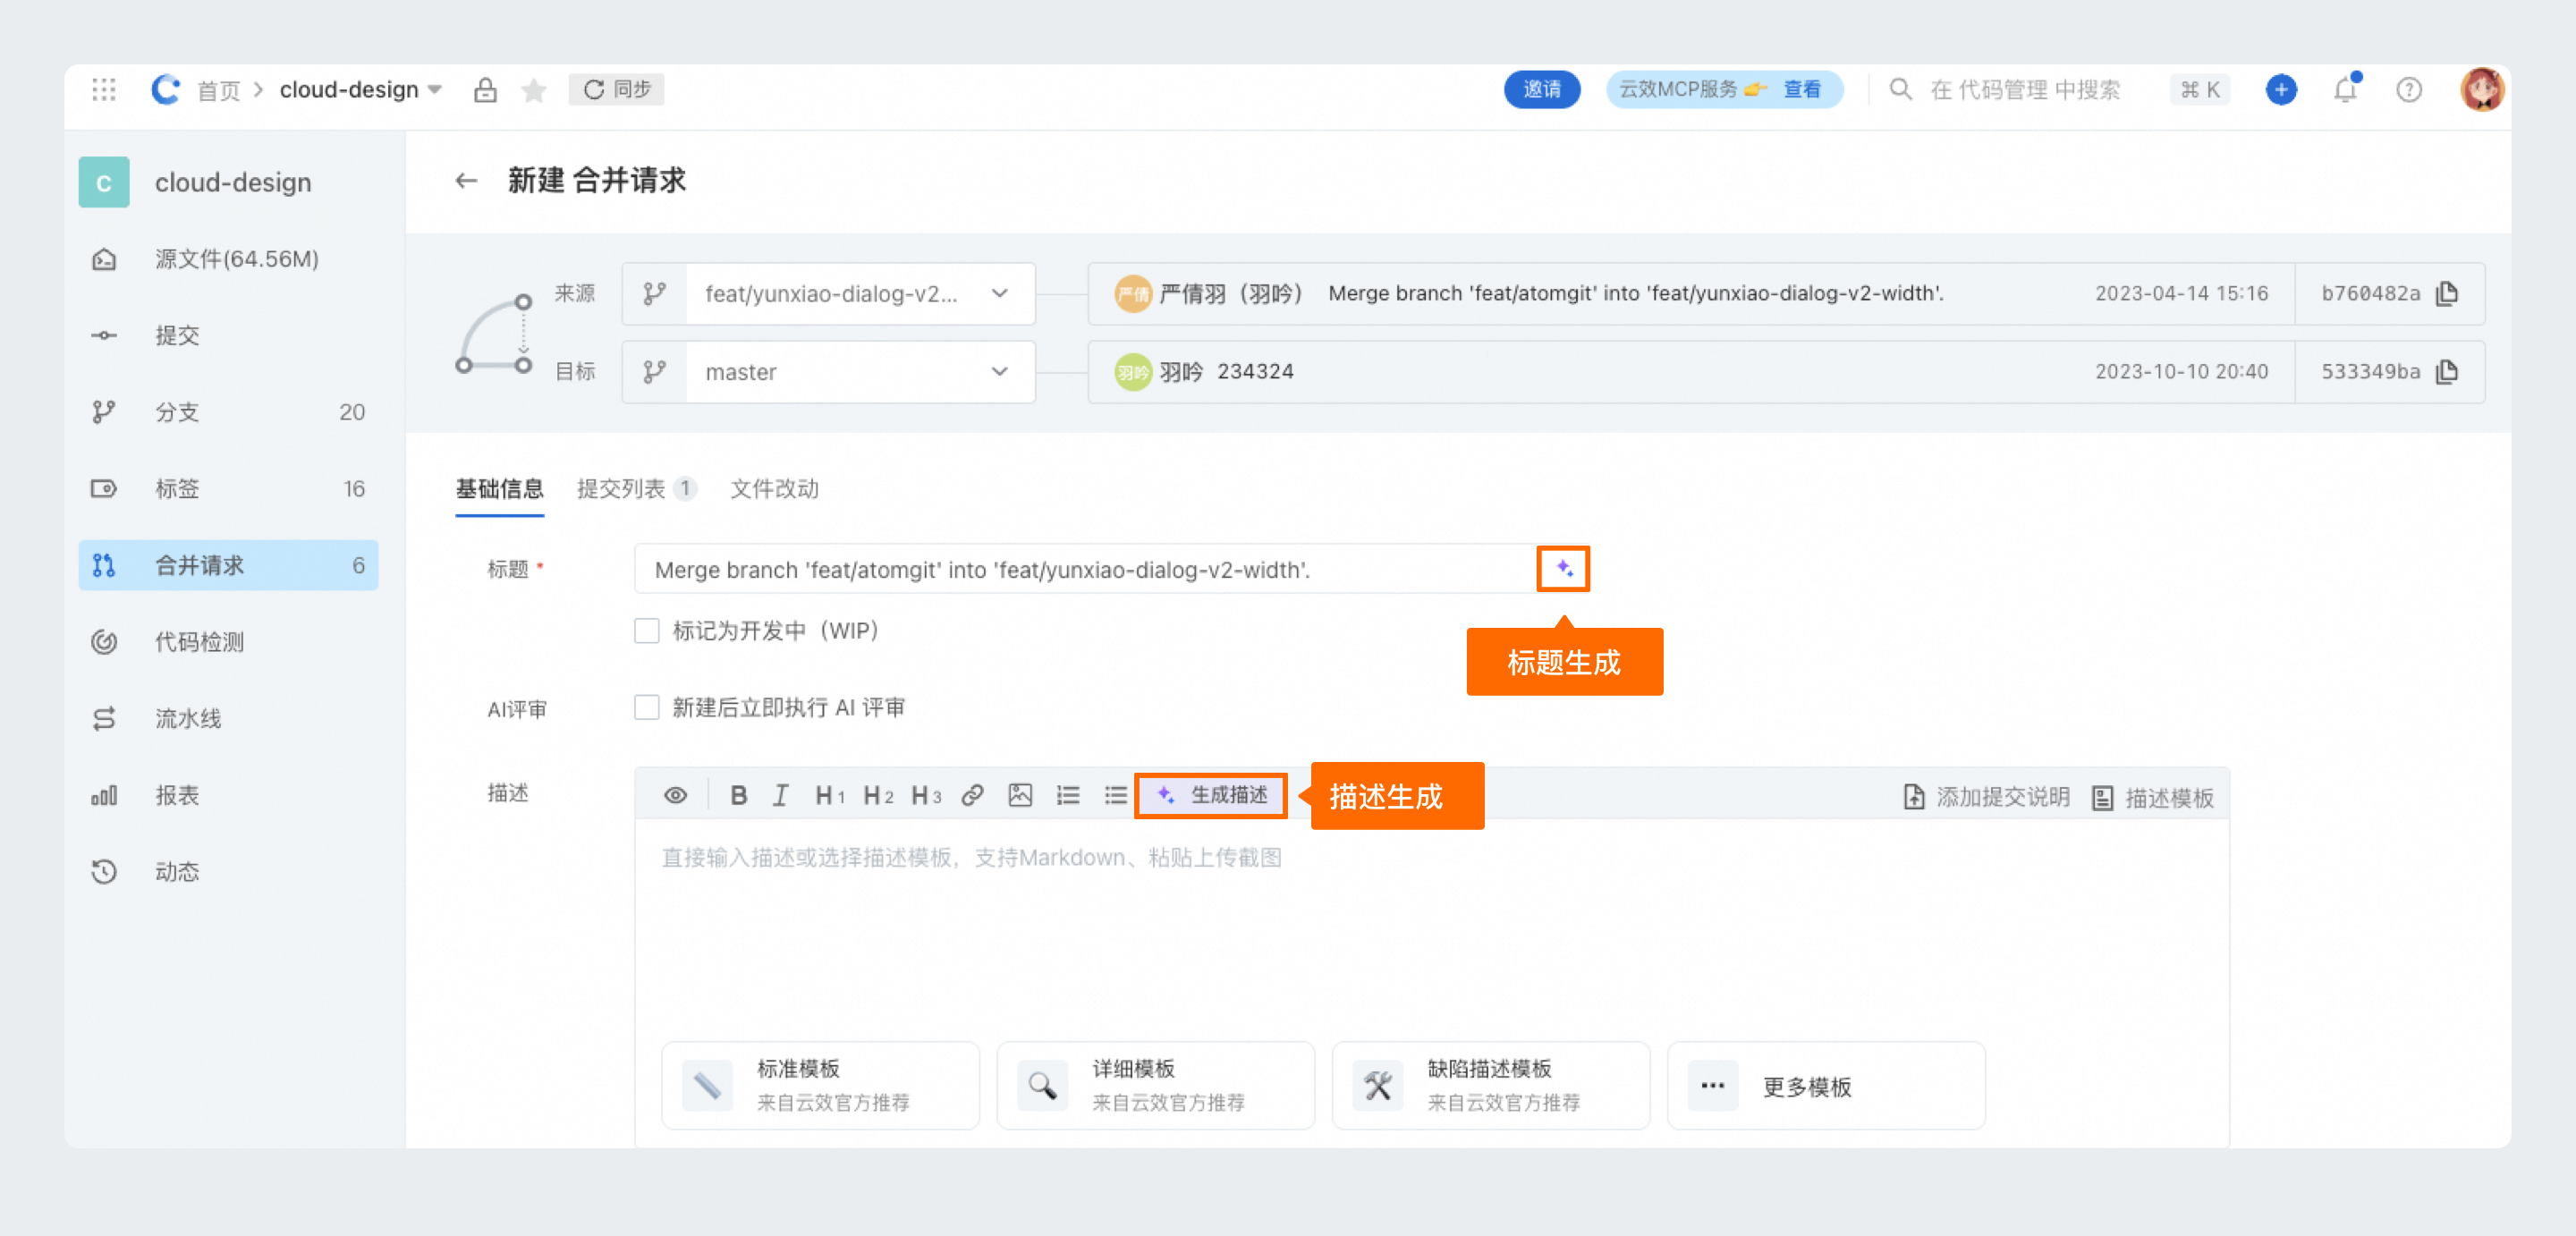Screen dimensions: 2576x1236
Task: Apply H1 heading
Action: point(830,795)
